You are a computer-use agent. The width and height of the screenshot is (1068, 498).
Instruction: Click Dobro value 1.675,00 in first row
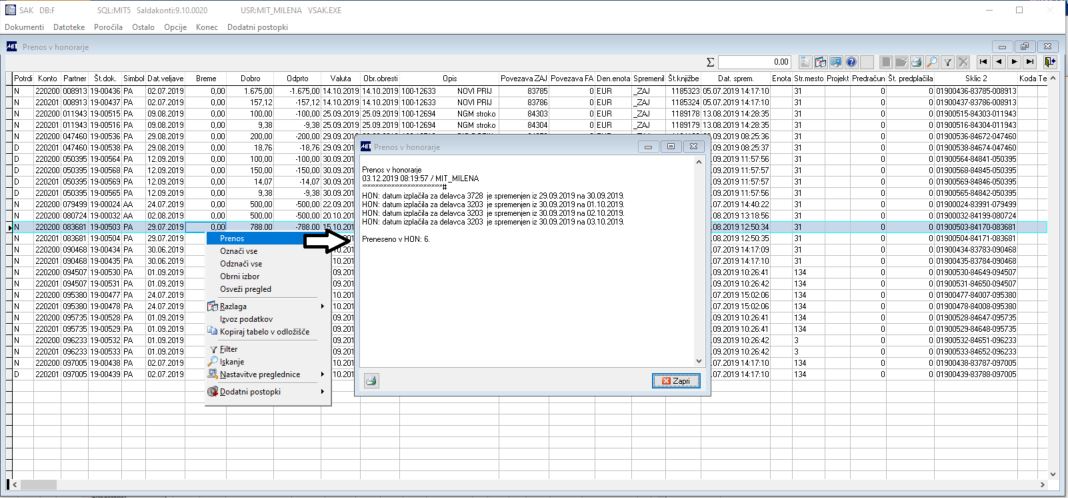point(250,90)
